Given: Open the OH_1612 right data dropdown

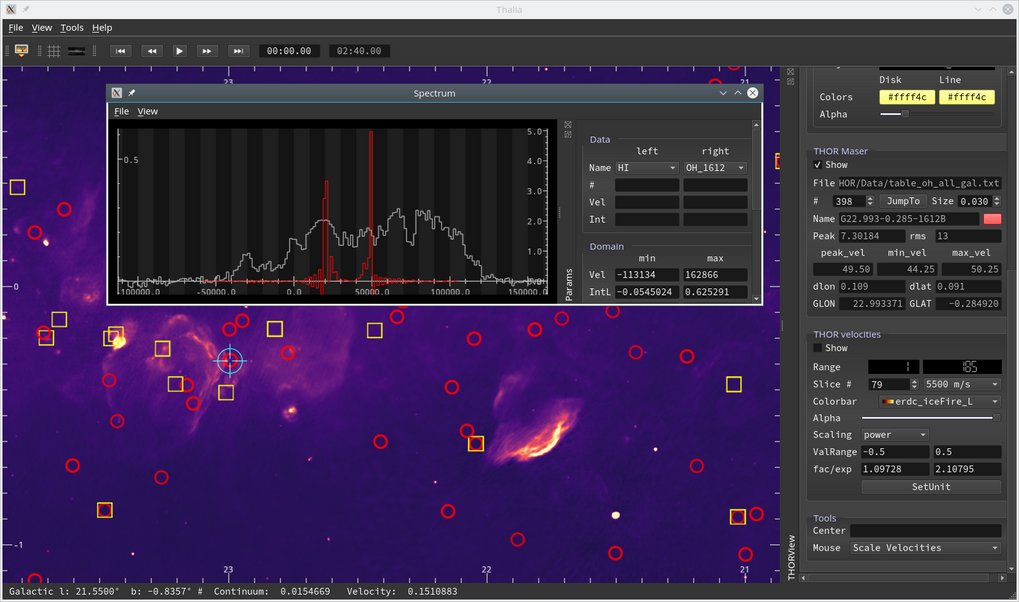Looking at the screenshot, I should click(714, 168).
